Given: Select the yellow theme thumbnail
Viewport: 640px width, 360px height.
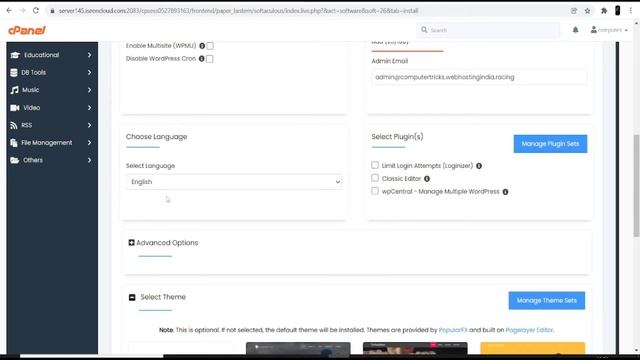Looking at the screenshot, I should click(x=532, y=349).
